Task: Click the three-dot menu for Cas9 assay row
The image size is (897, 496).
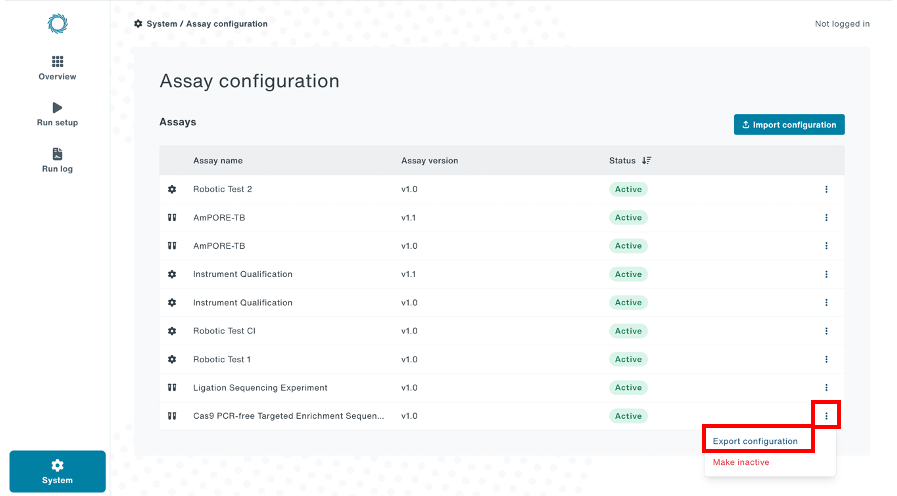Action: pyautogui.click(x=826, y=416)
